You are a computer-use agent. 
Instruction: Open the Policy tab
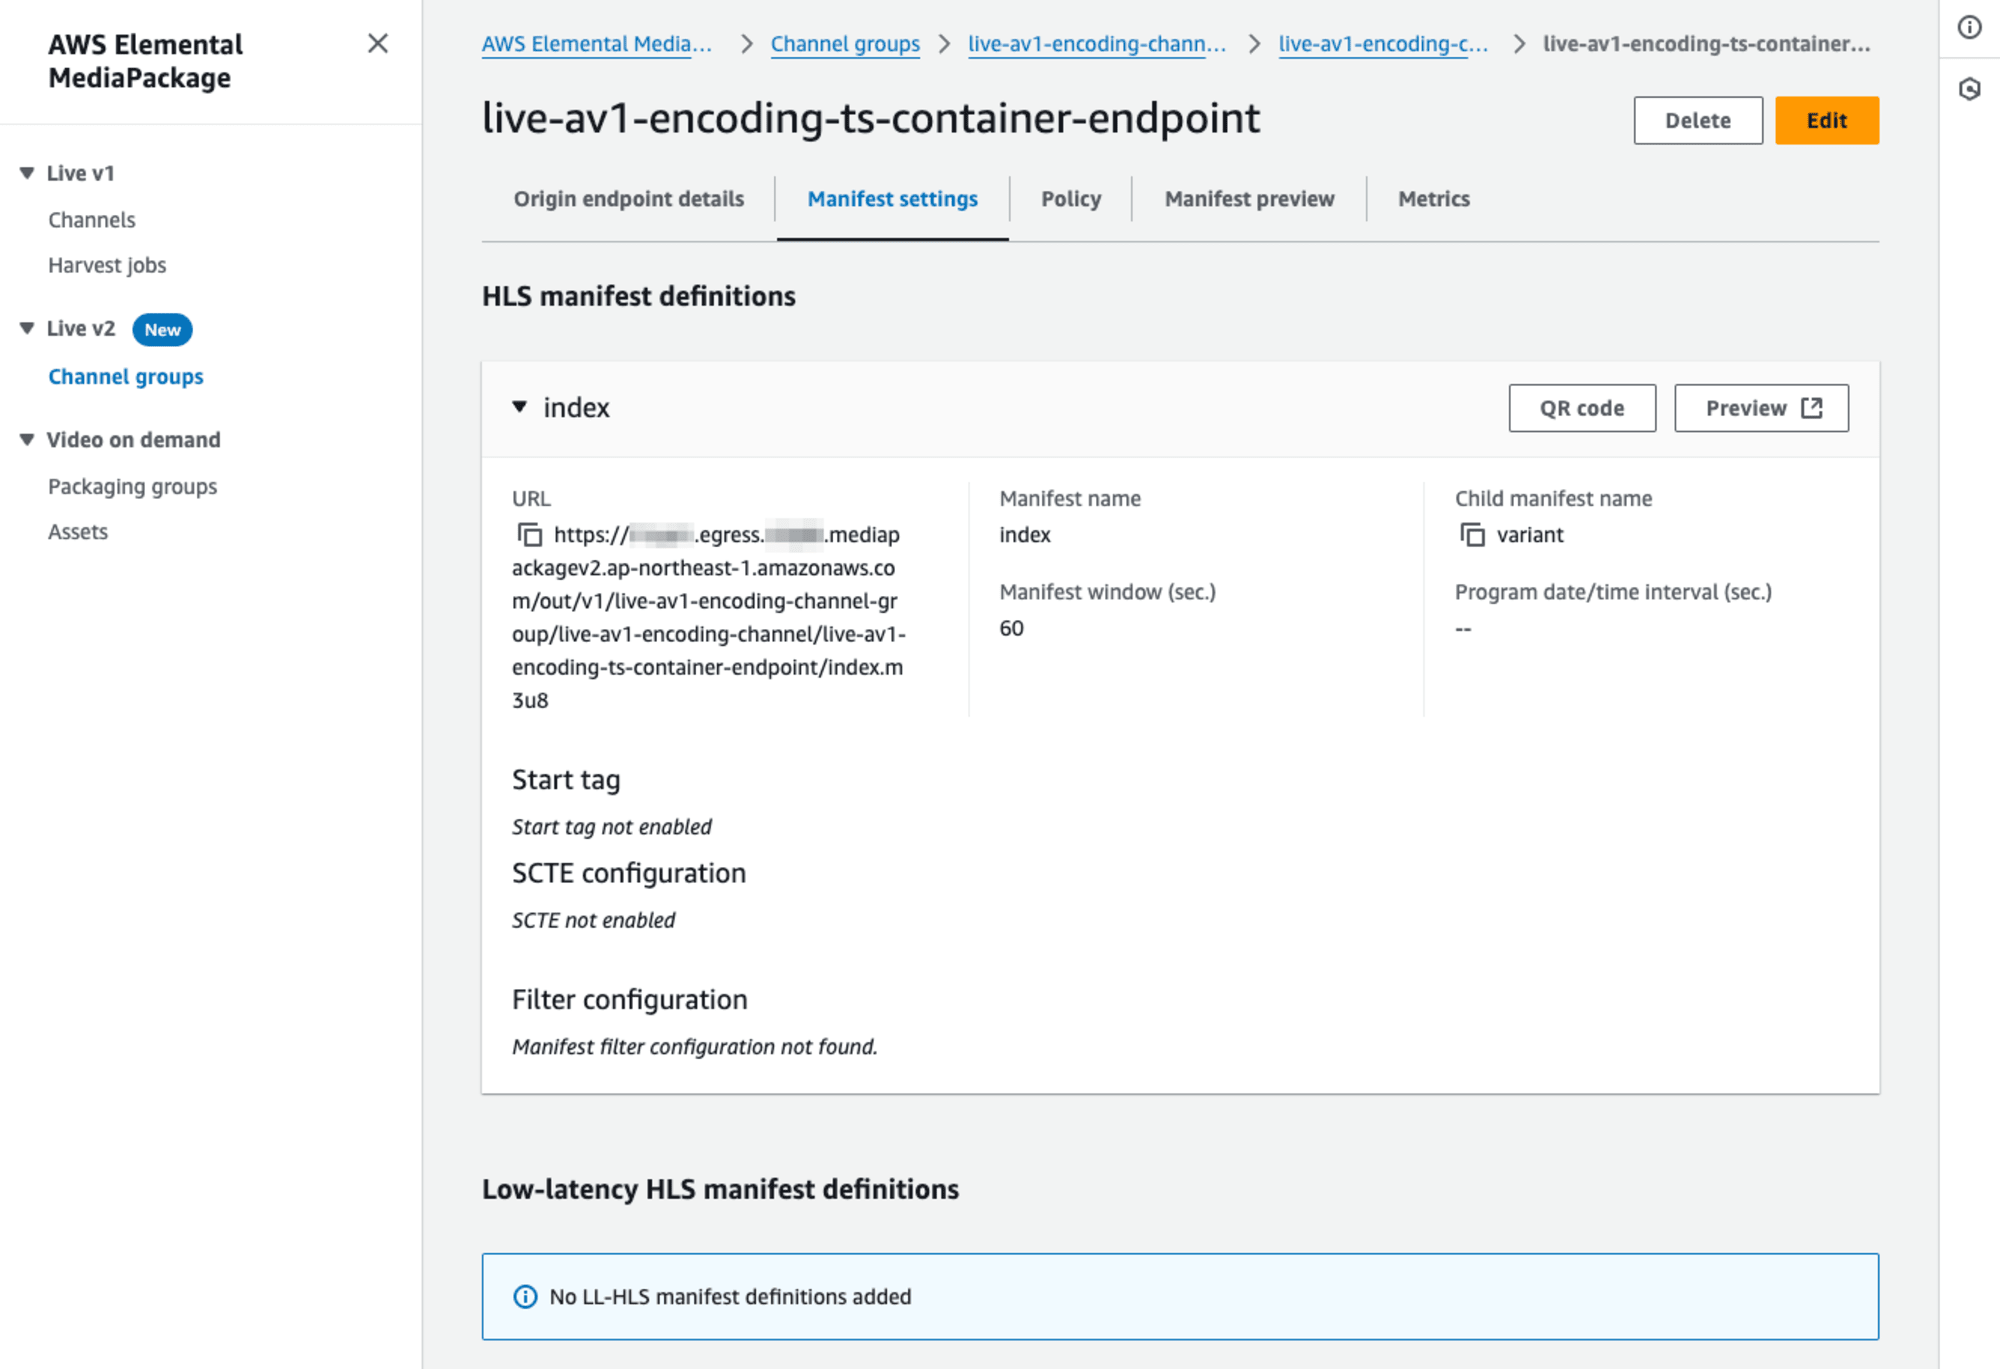click(x=1071, y=199)
